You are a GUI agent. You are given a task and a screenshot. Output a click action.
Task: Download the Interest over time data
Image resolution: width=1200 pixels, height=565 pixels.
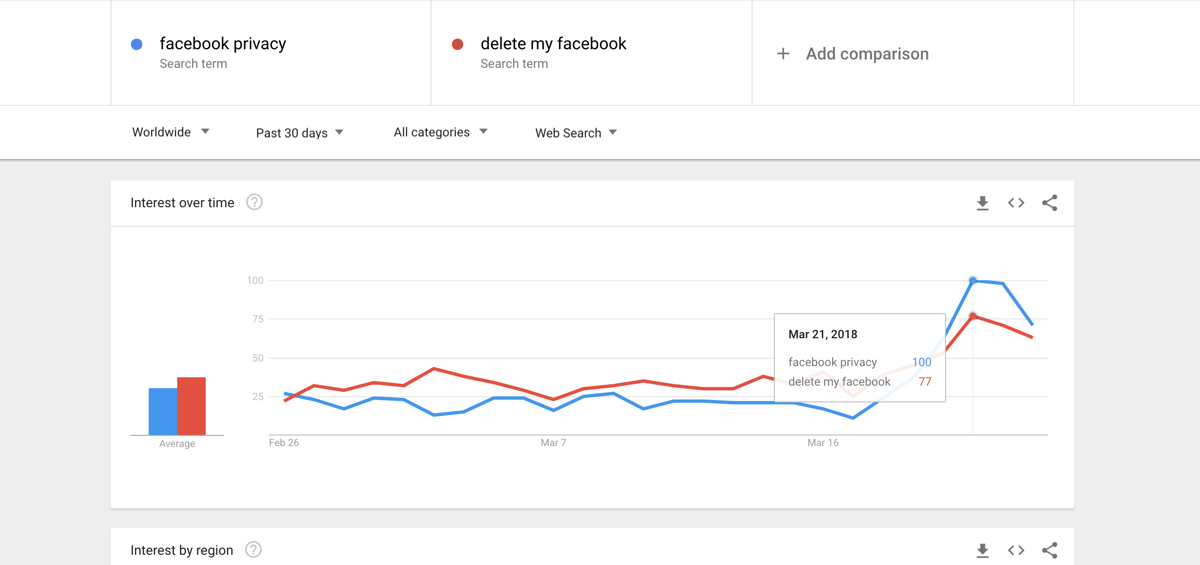pos(982,203)
